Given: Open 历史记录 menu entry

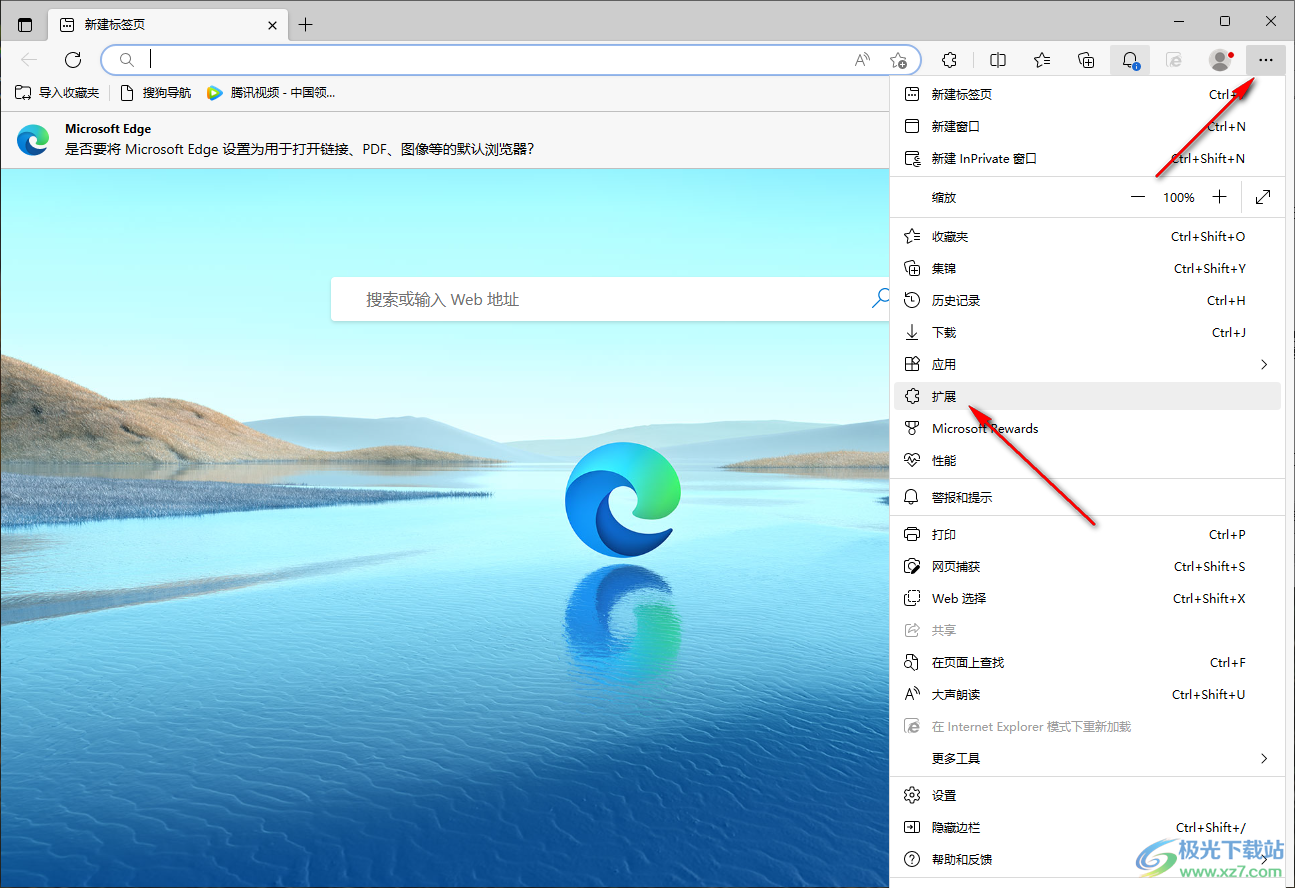Looking at the screenshot, I should (1087, 300).
